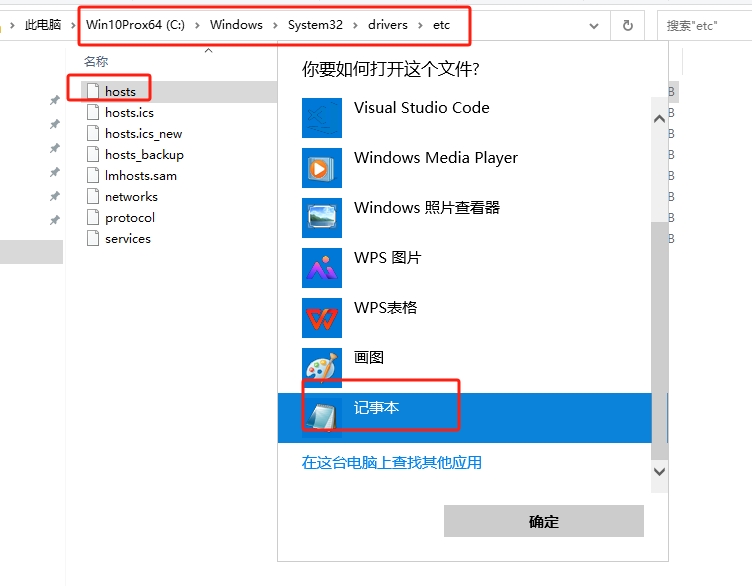Image resolution: width=752 pixels, height=586 pixels.
Task: Sort files by 名称 column header
Action: [x=96, y=61]
